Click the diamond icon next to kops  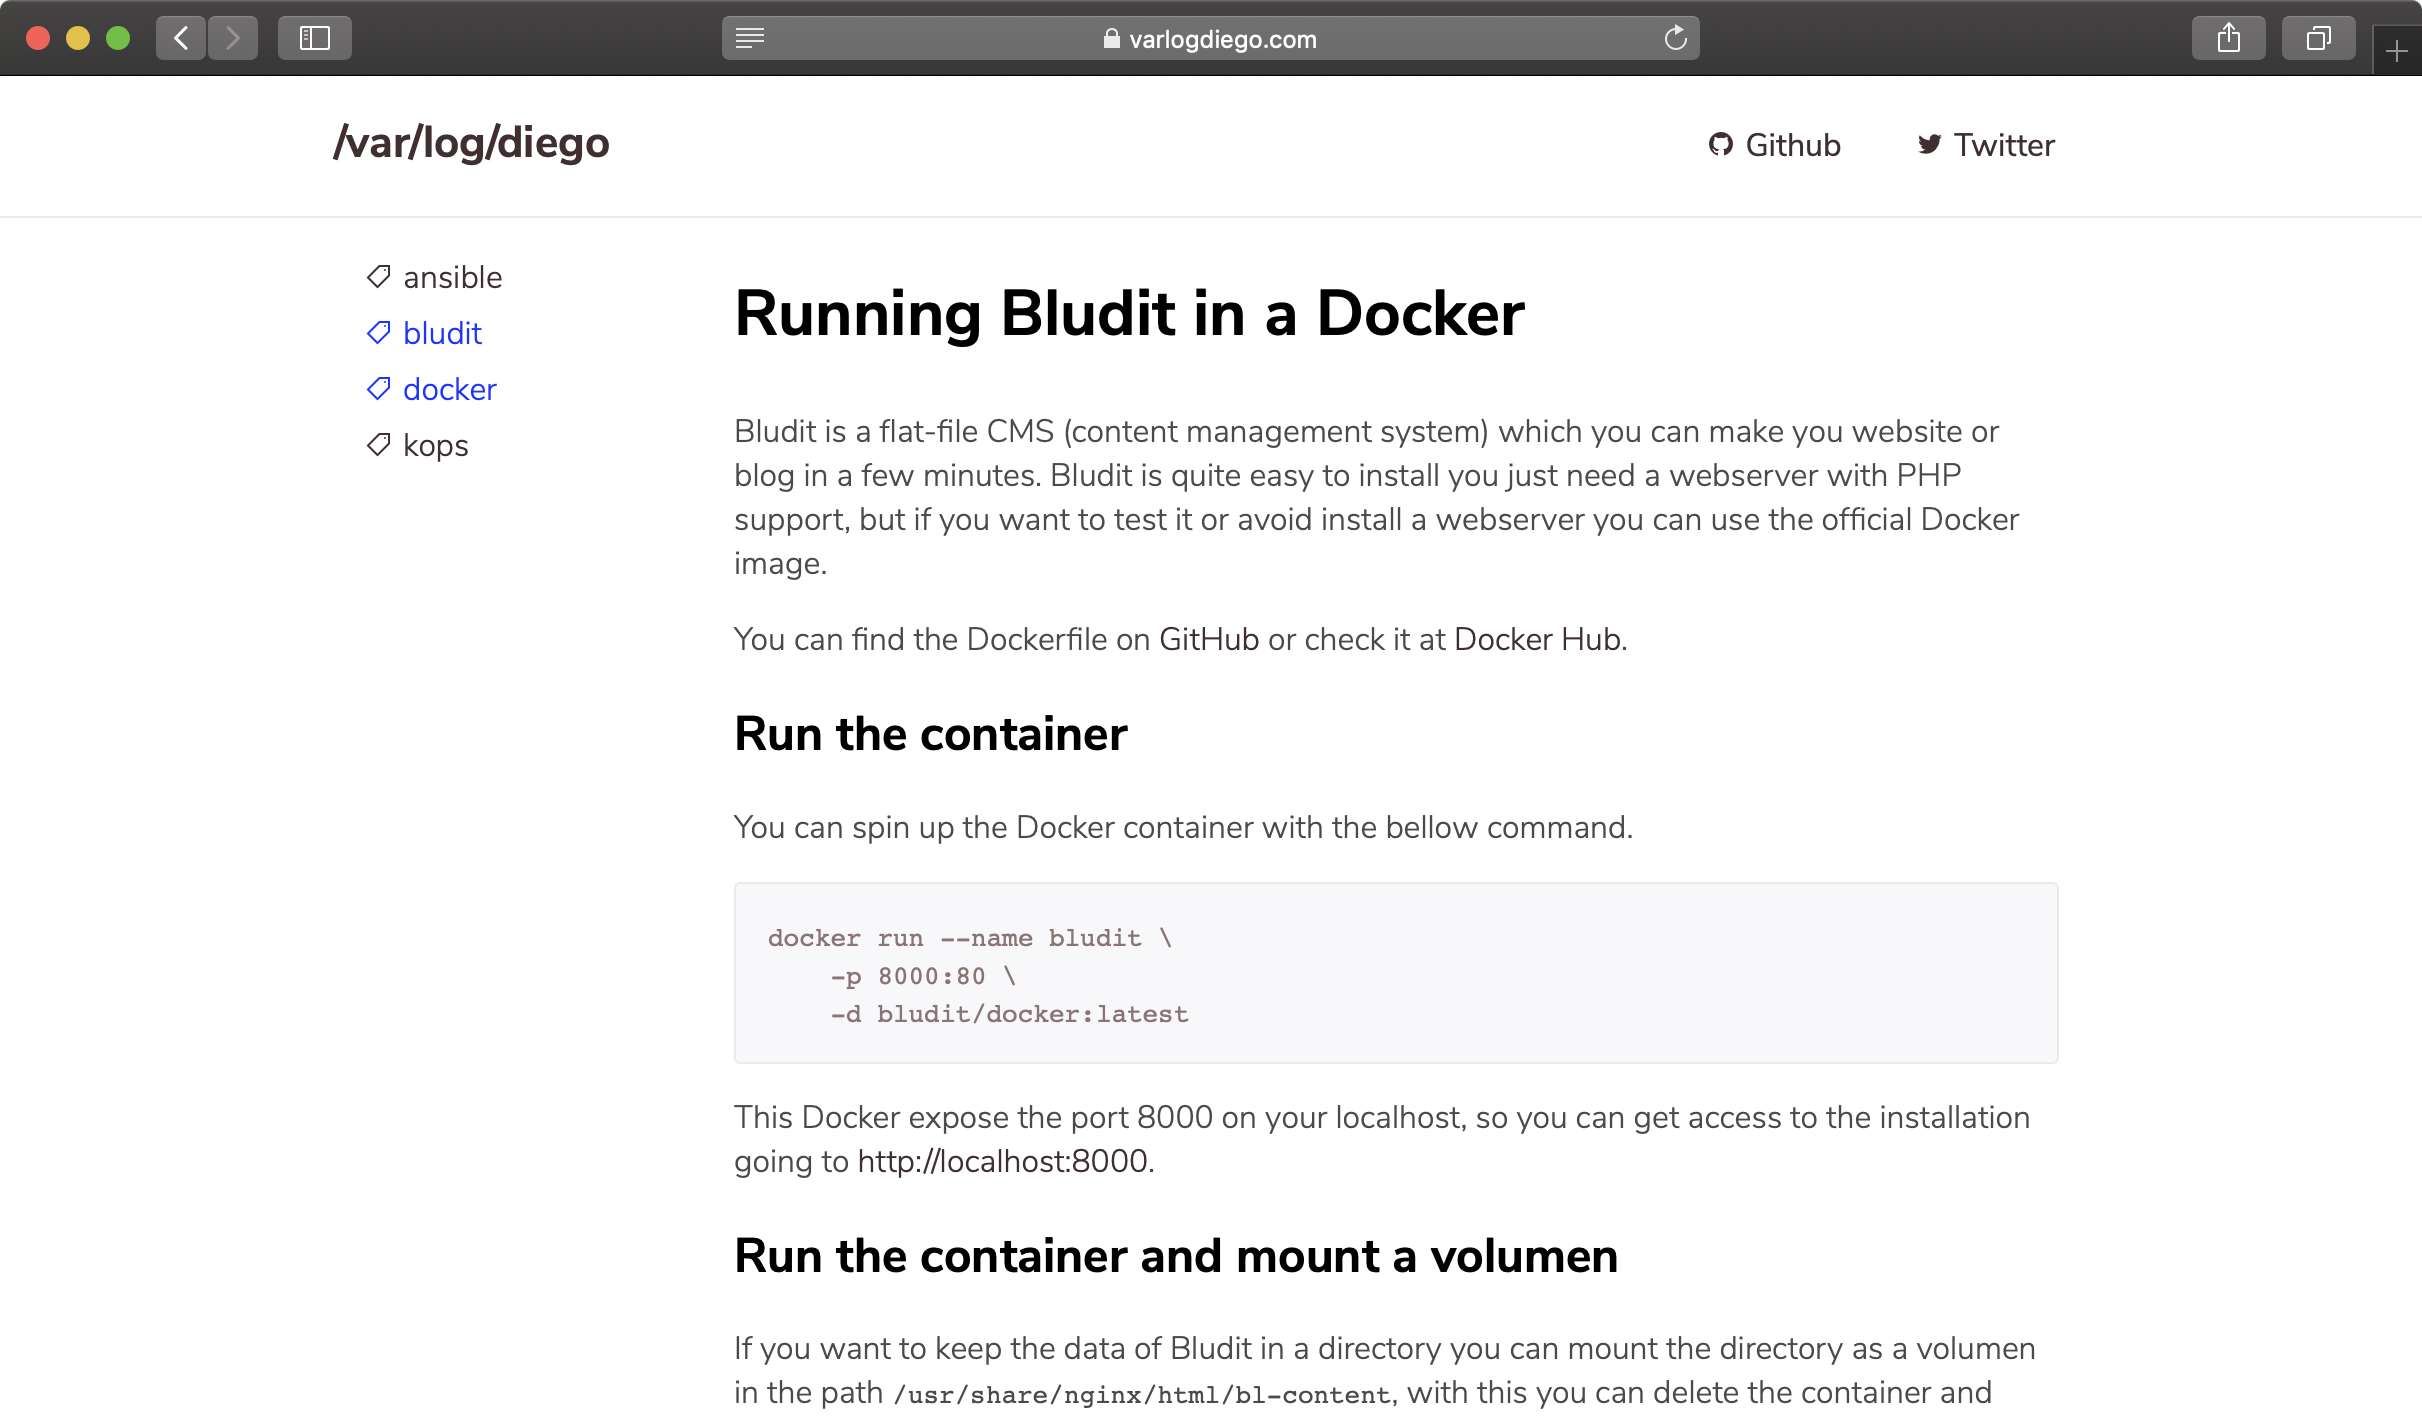(376, 444)
